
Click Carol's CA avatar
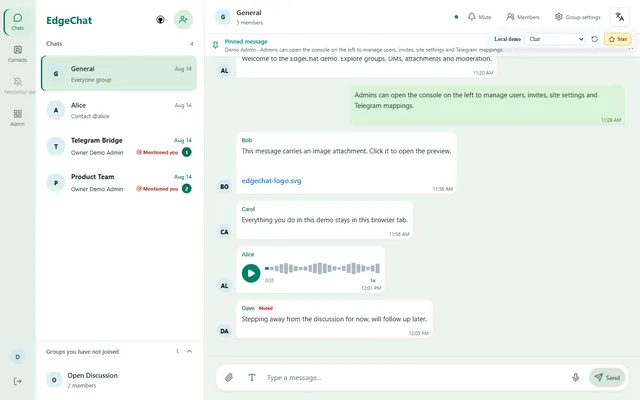pos(224,232)
